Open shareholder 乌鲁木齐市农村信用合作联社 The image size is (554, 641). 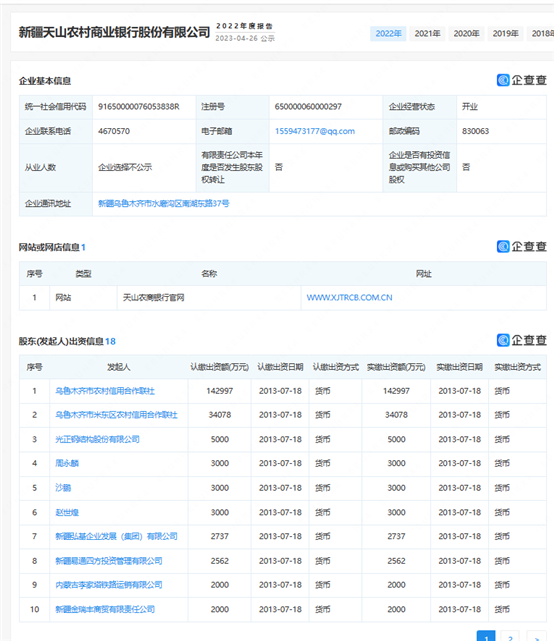(105, 391)
